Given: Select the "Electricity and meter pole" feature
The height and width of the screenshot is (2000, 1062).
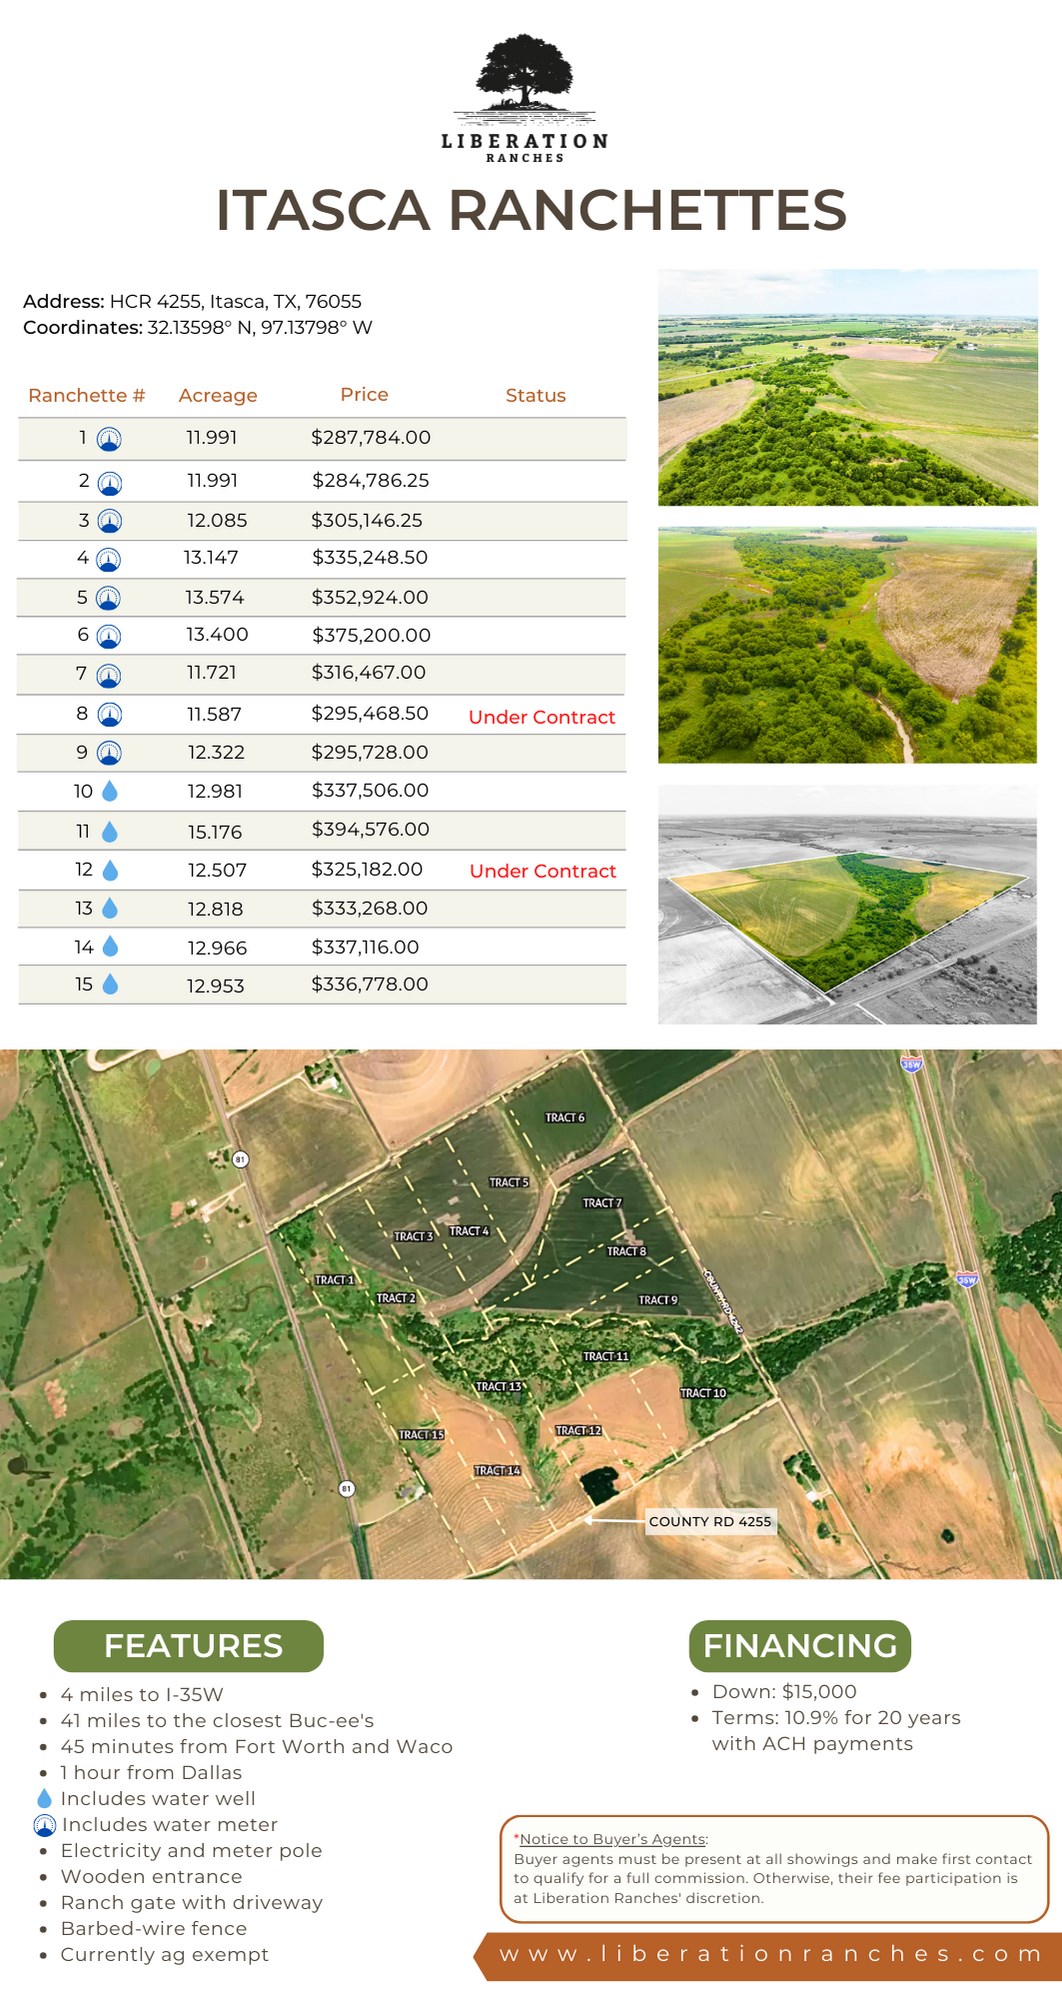Looking at the screenshot, I should [x=192, y=1850].
